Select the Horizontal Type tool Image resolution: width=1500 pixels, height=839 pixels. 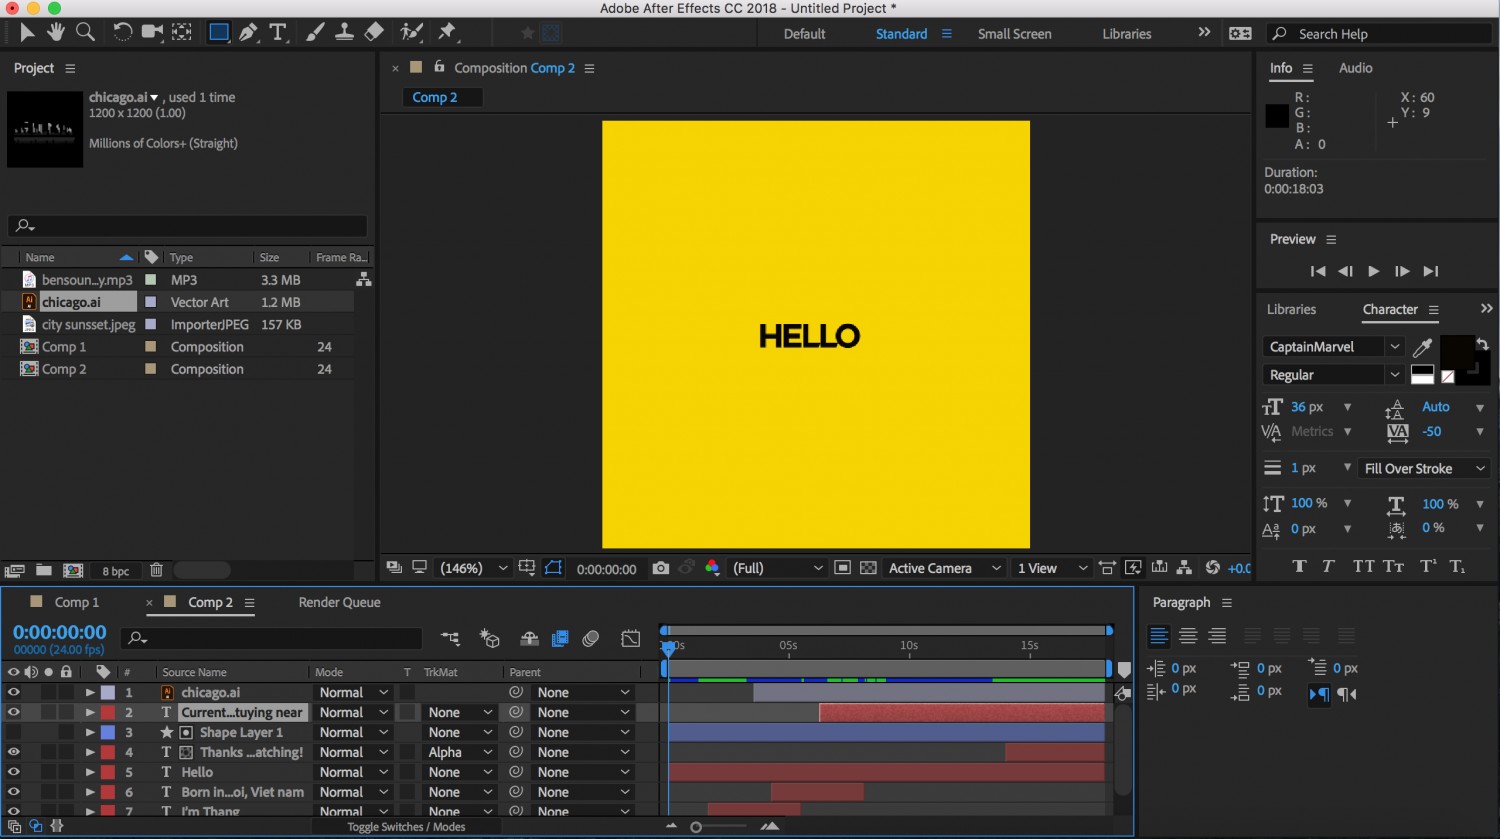(x=278, y=33)
